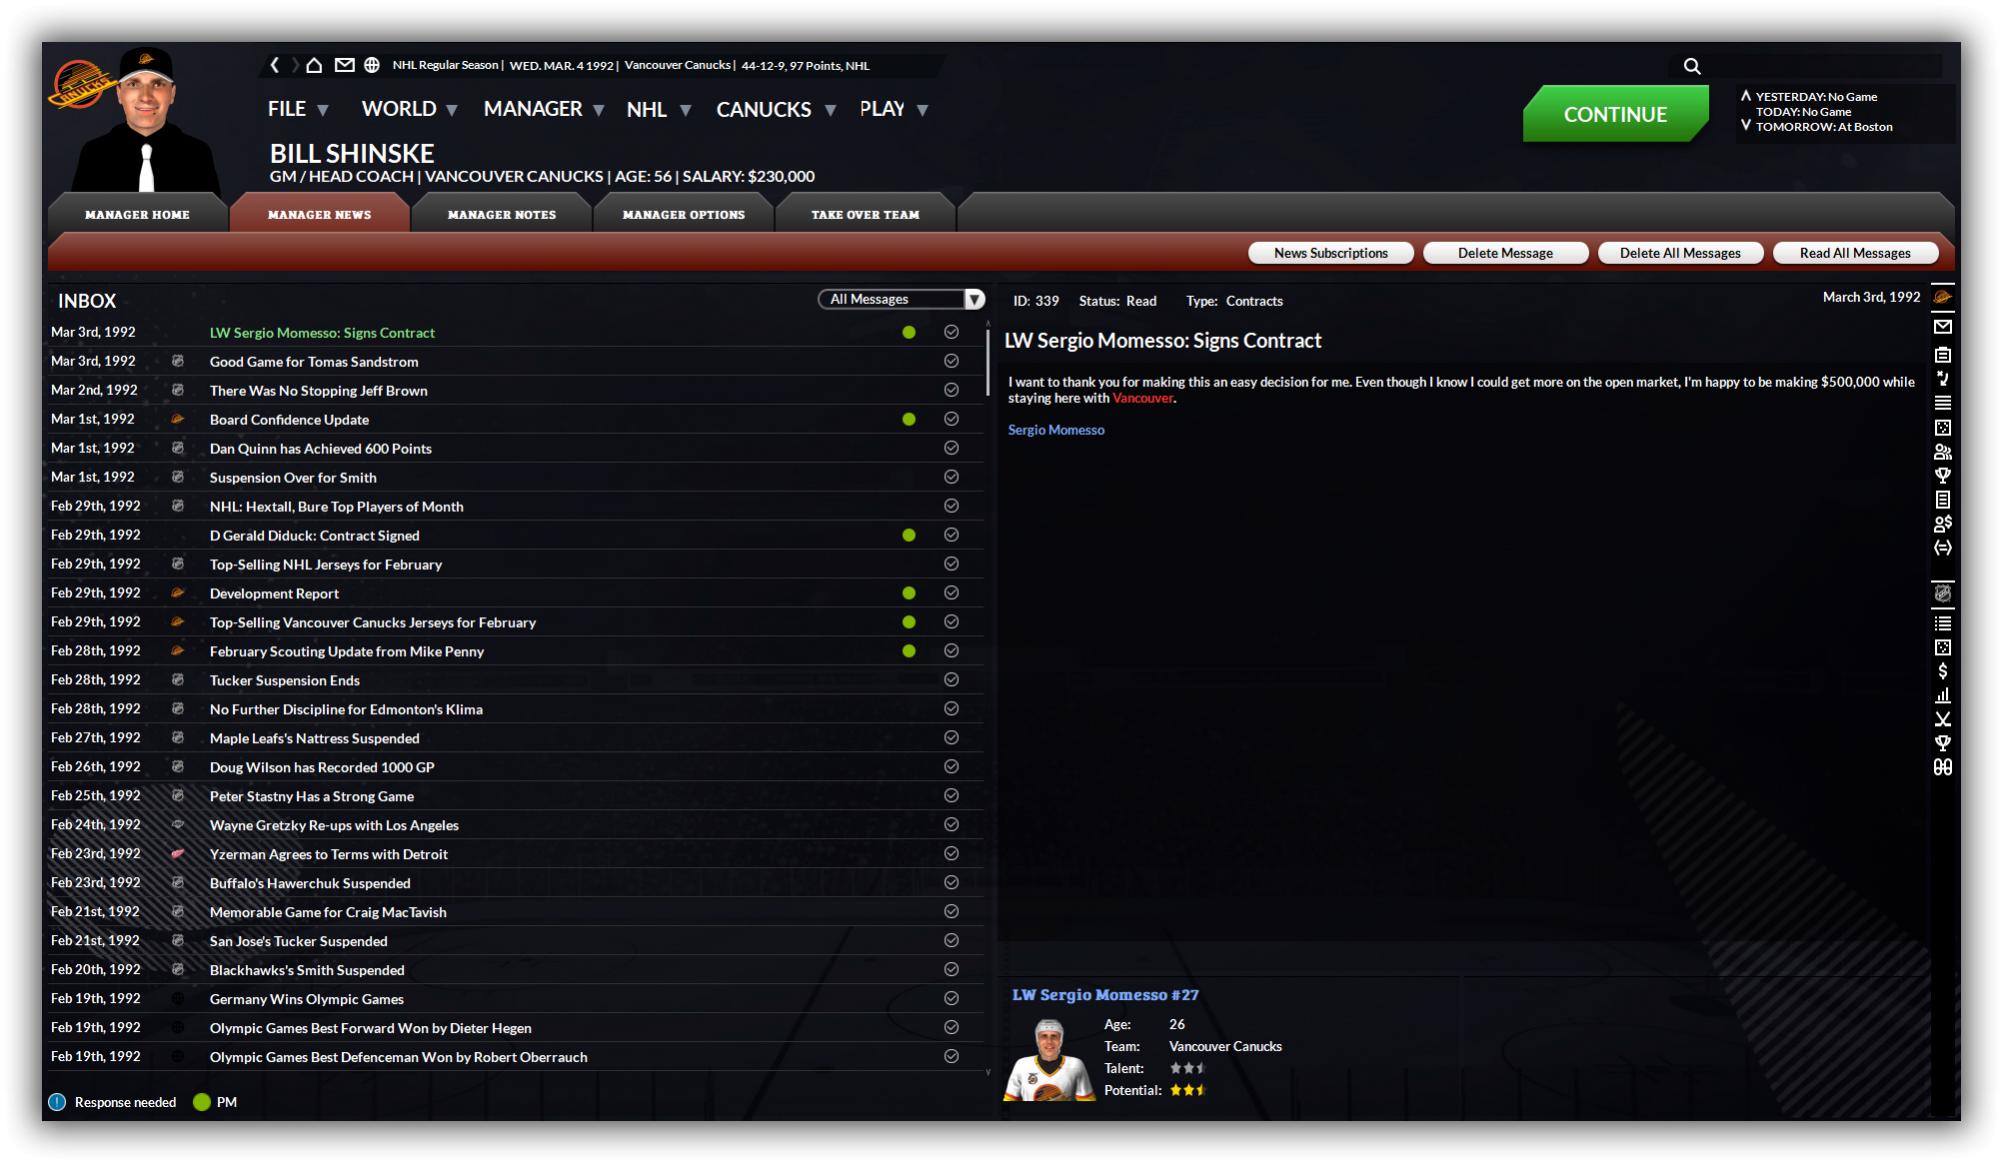
Task: Expand the WORLD menu dropdown
Action: point(409,109)
